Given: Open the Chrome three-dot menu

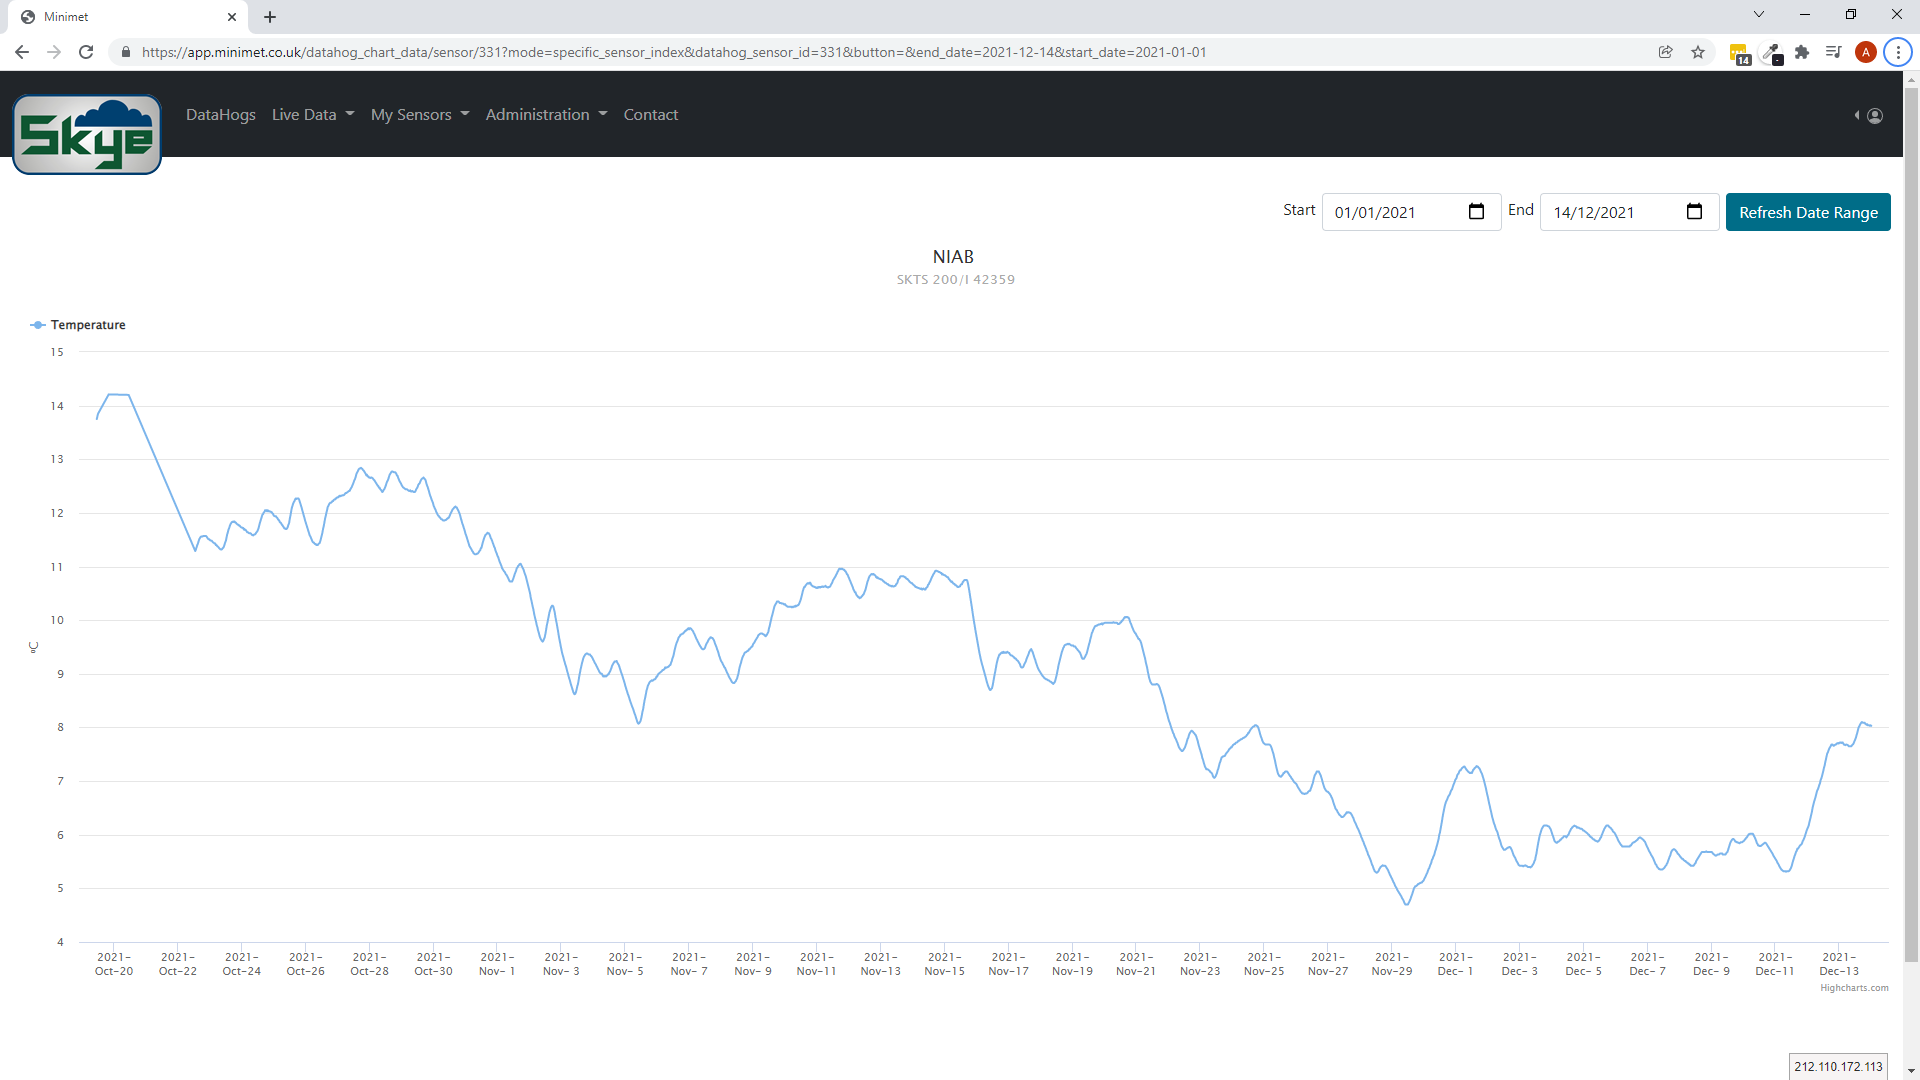Looking at the screenshot, I should (x=1897, y=52).
